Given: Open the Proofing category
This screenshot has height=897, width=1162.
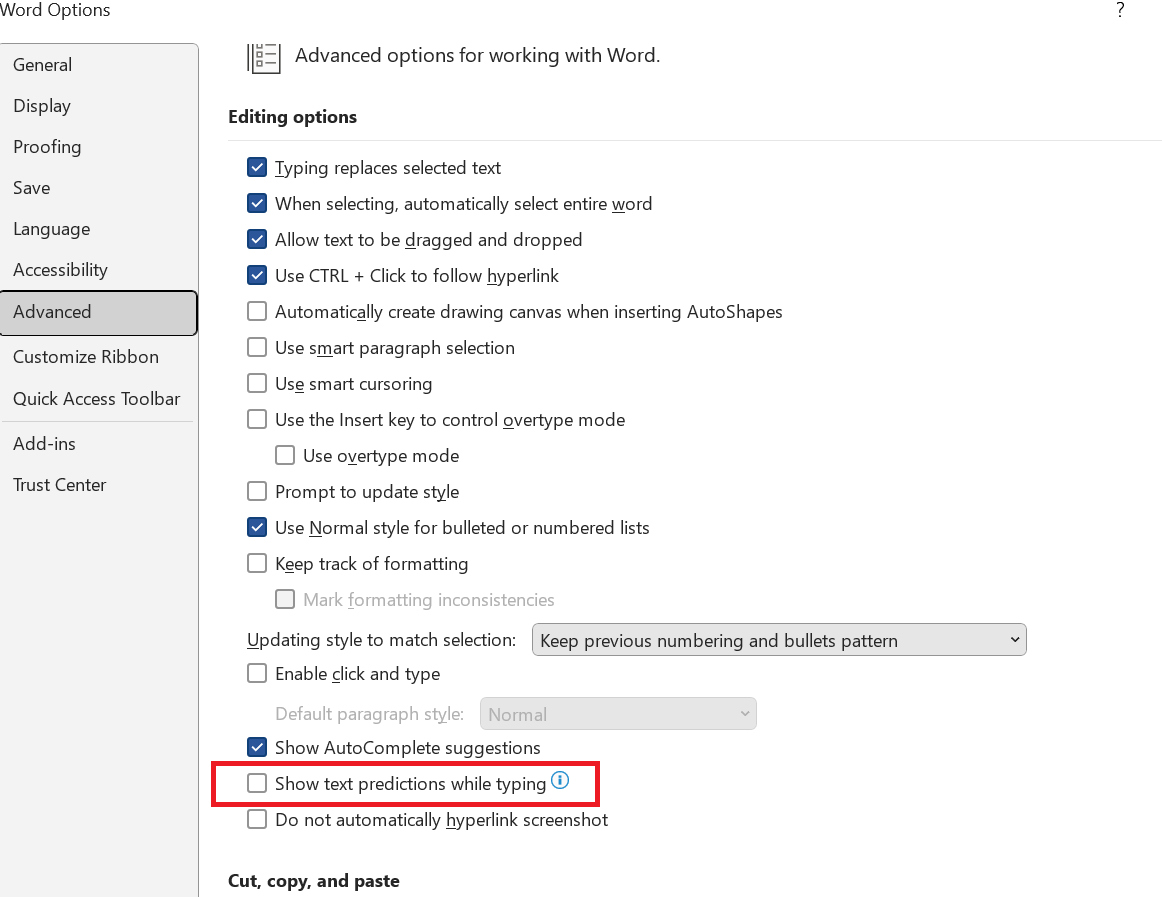Looking at the screenshot, I should [x=47, y=147].
